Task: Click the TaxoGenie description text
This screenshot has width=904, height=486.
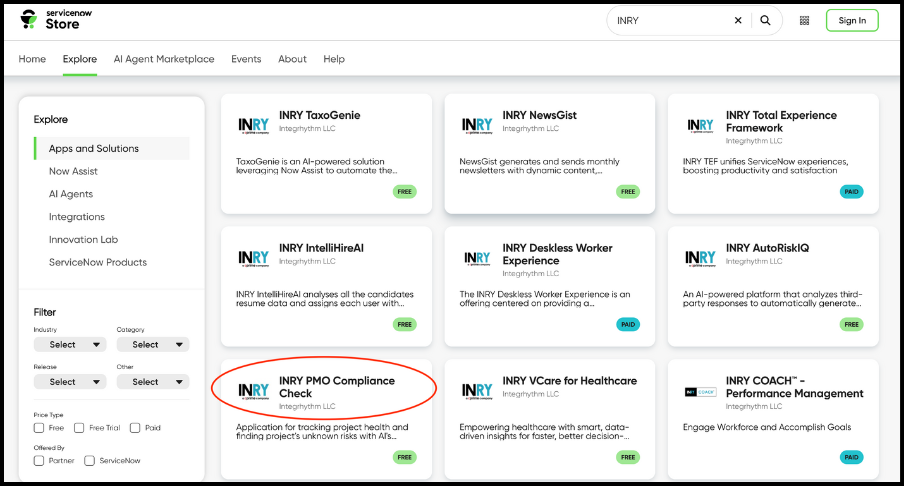Action: point(317,166)
